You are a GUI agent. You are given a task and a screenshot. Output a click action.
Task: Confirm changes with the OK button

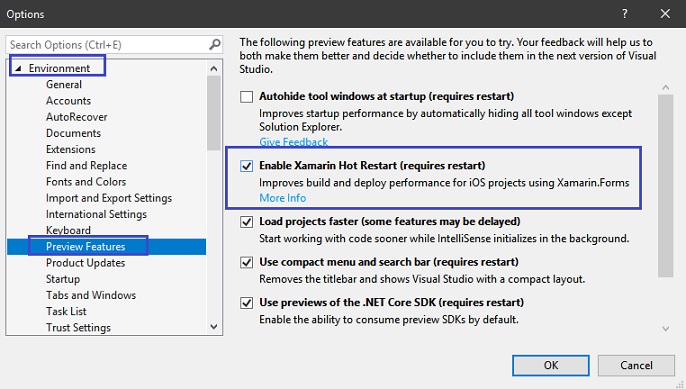point(551,365)
